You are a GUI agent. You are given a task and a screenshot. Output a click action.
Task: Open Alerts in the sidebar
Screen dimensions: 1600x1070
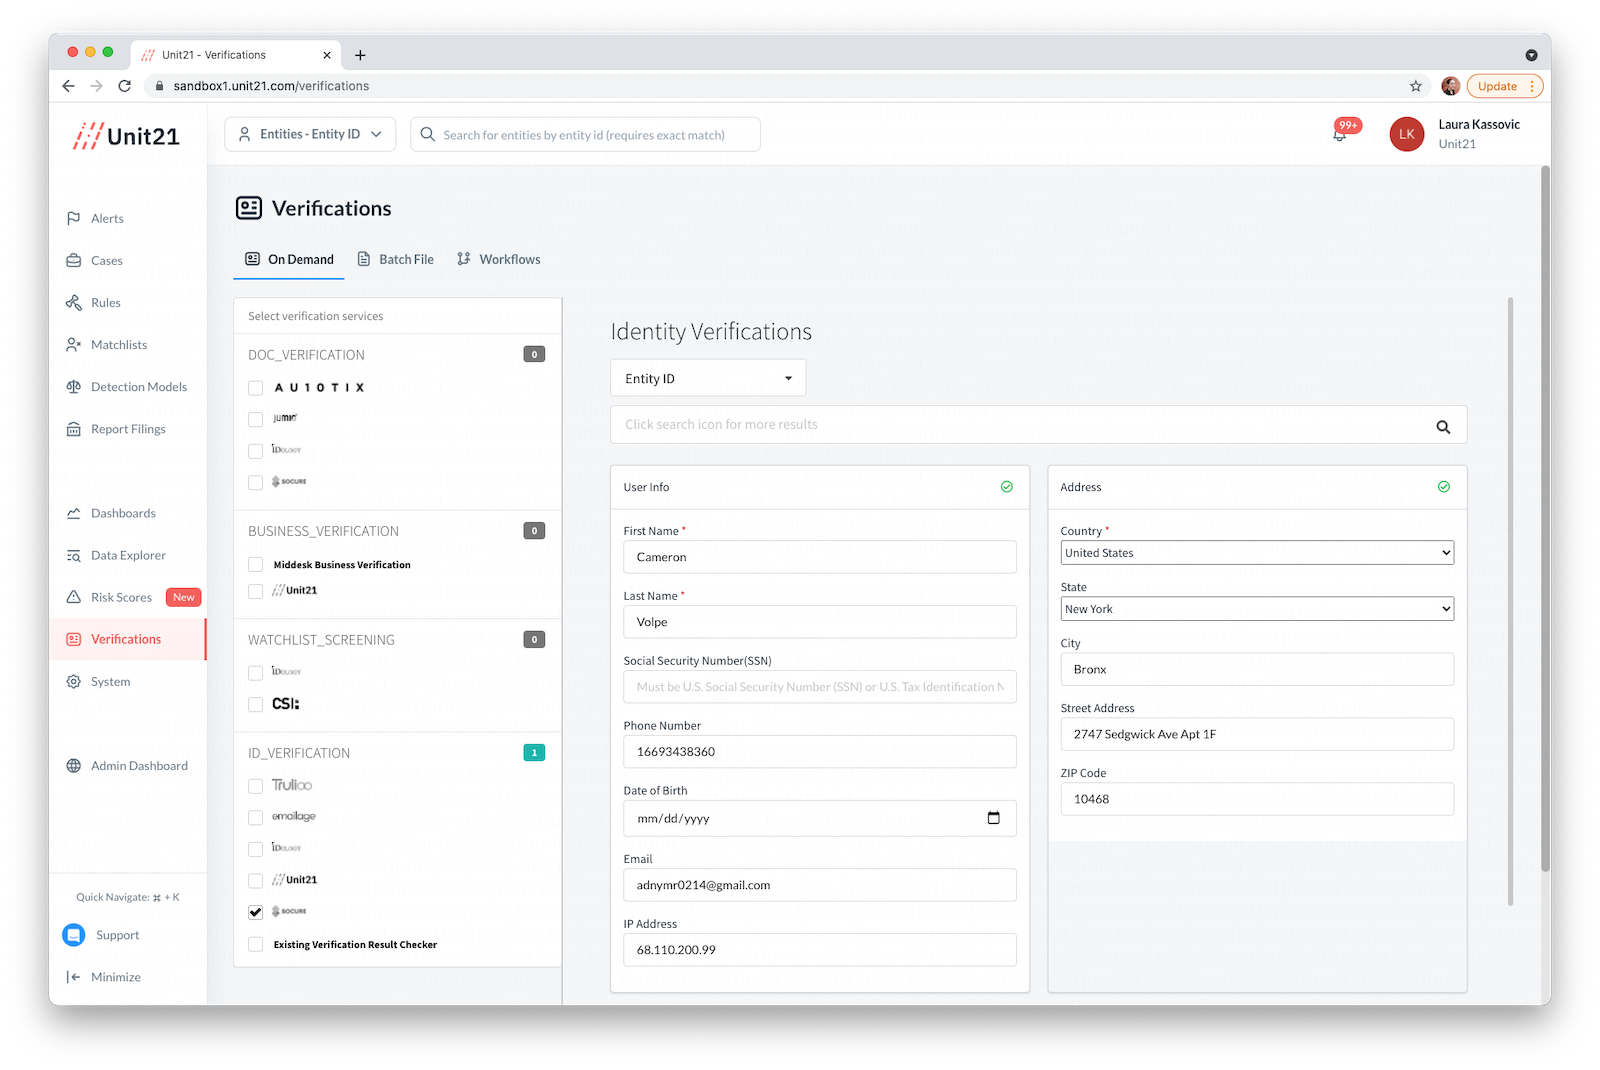coord(107,219)
